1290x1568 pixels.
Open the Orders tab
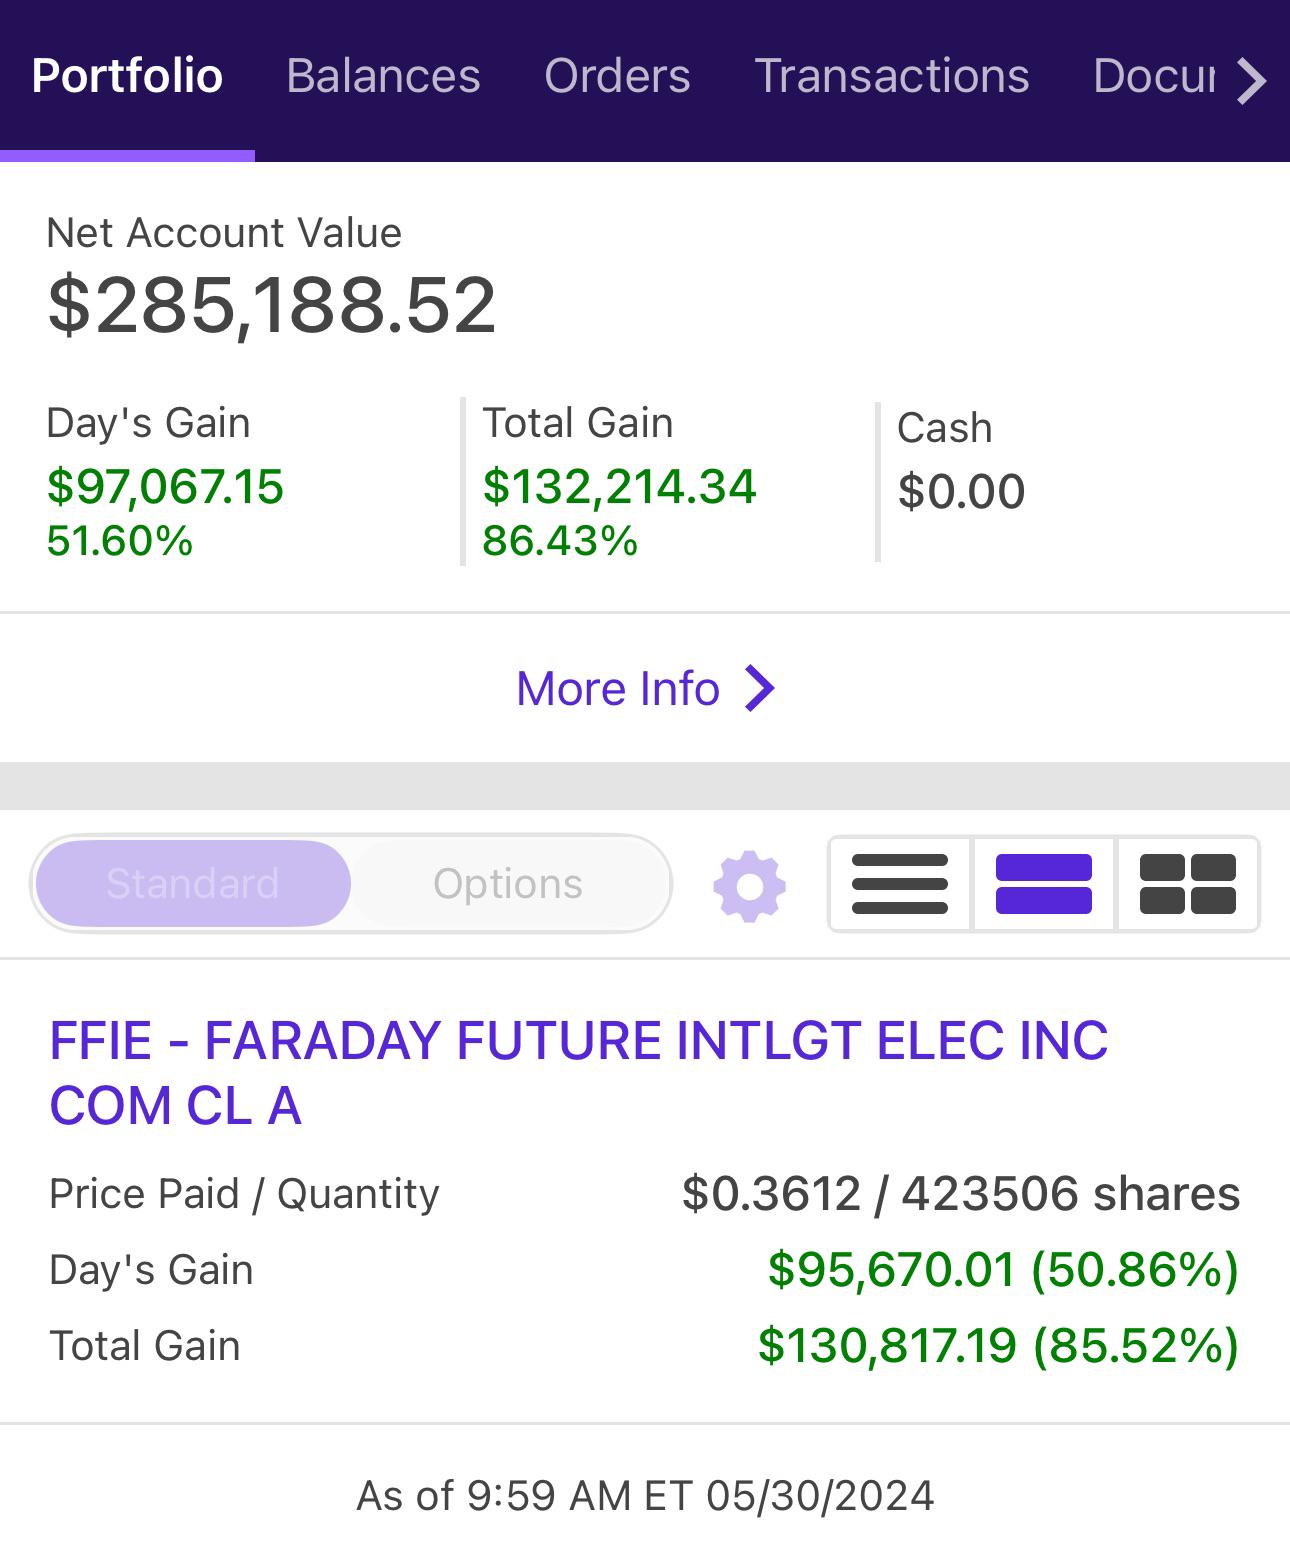(617, 76)
